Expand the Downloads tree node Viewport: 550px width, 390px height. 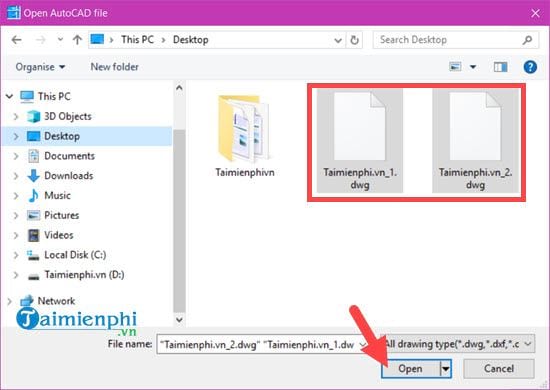click(x=16, y=176)
